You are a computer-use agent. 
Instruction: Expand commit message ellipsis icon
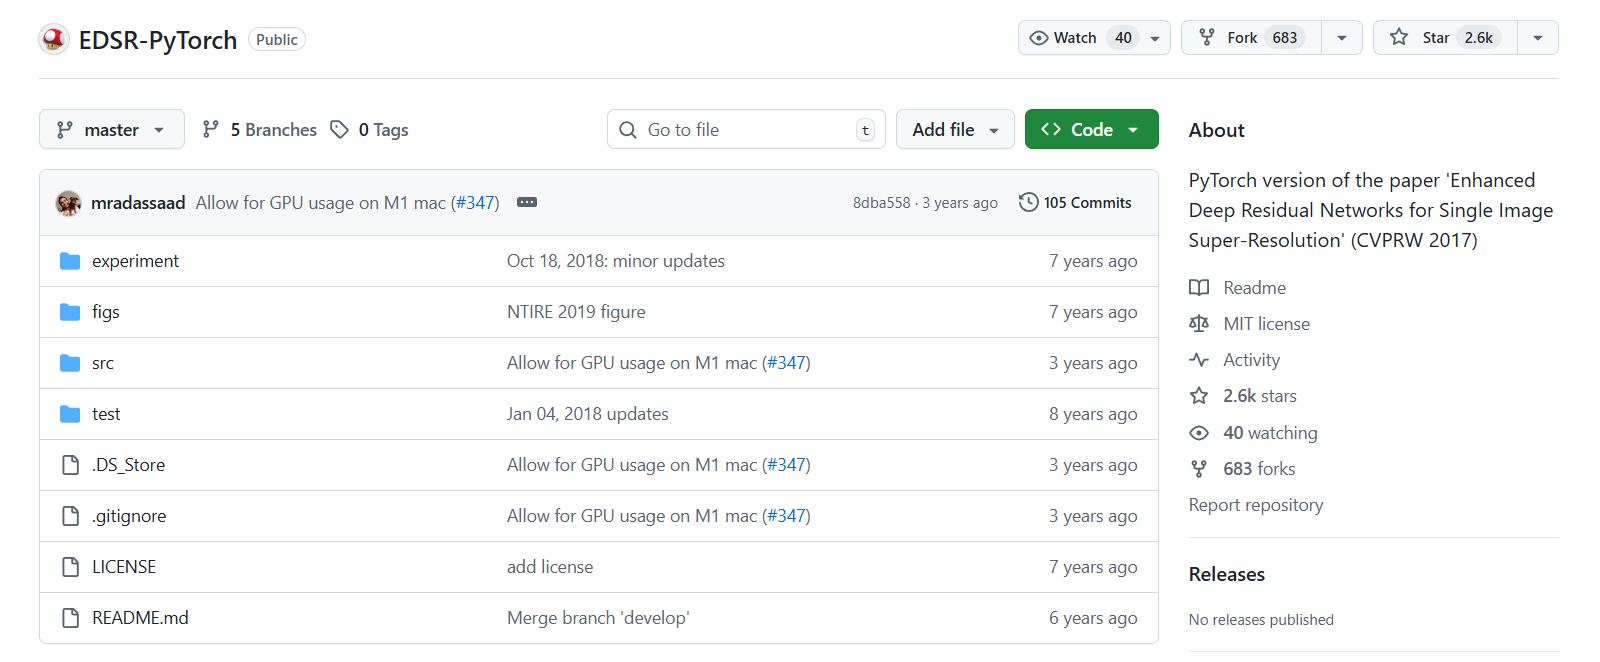527,202
